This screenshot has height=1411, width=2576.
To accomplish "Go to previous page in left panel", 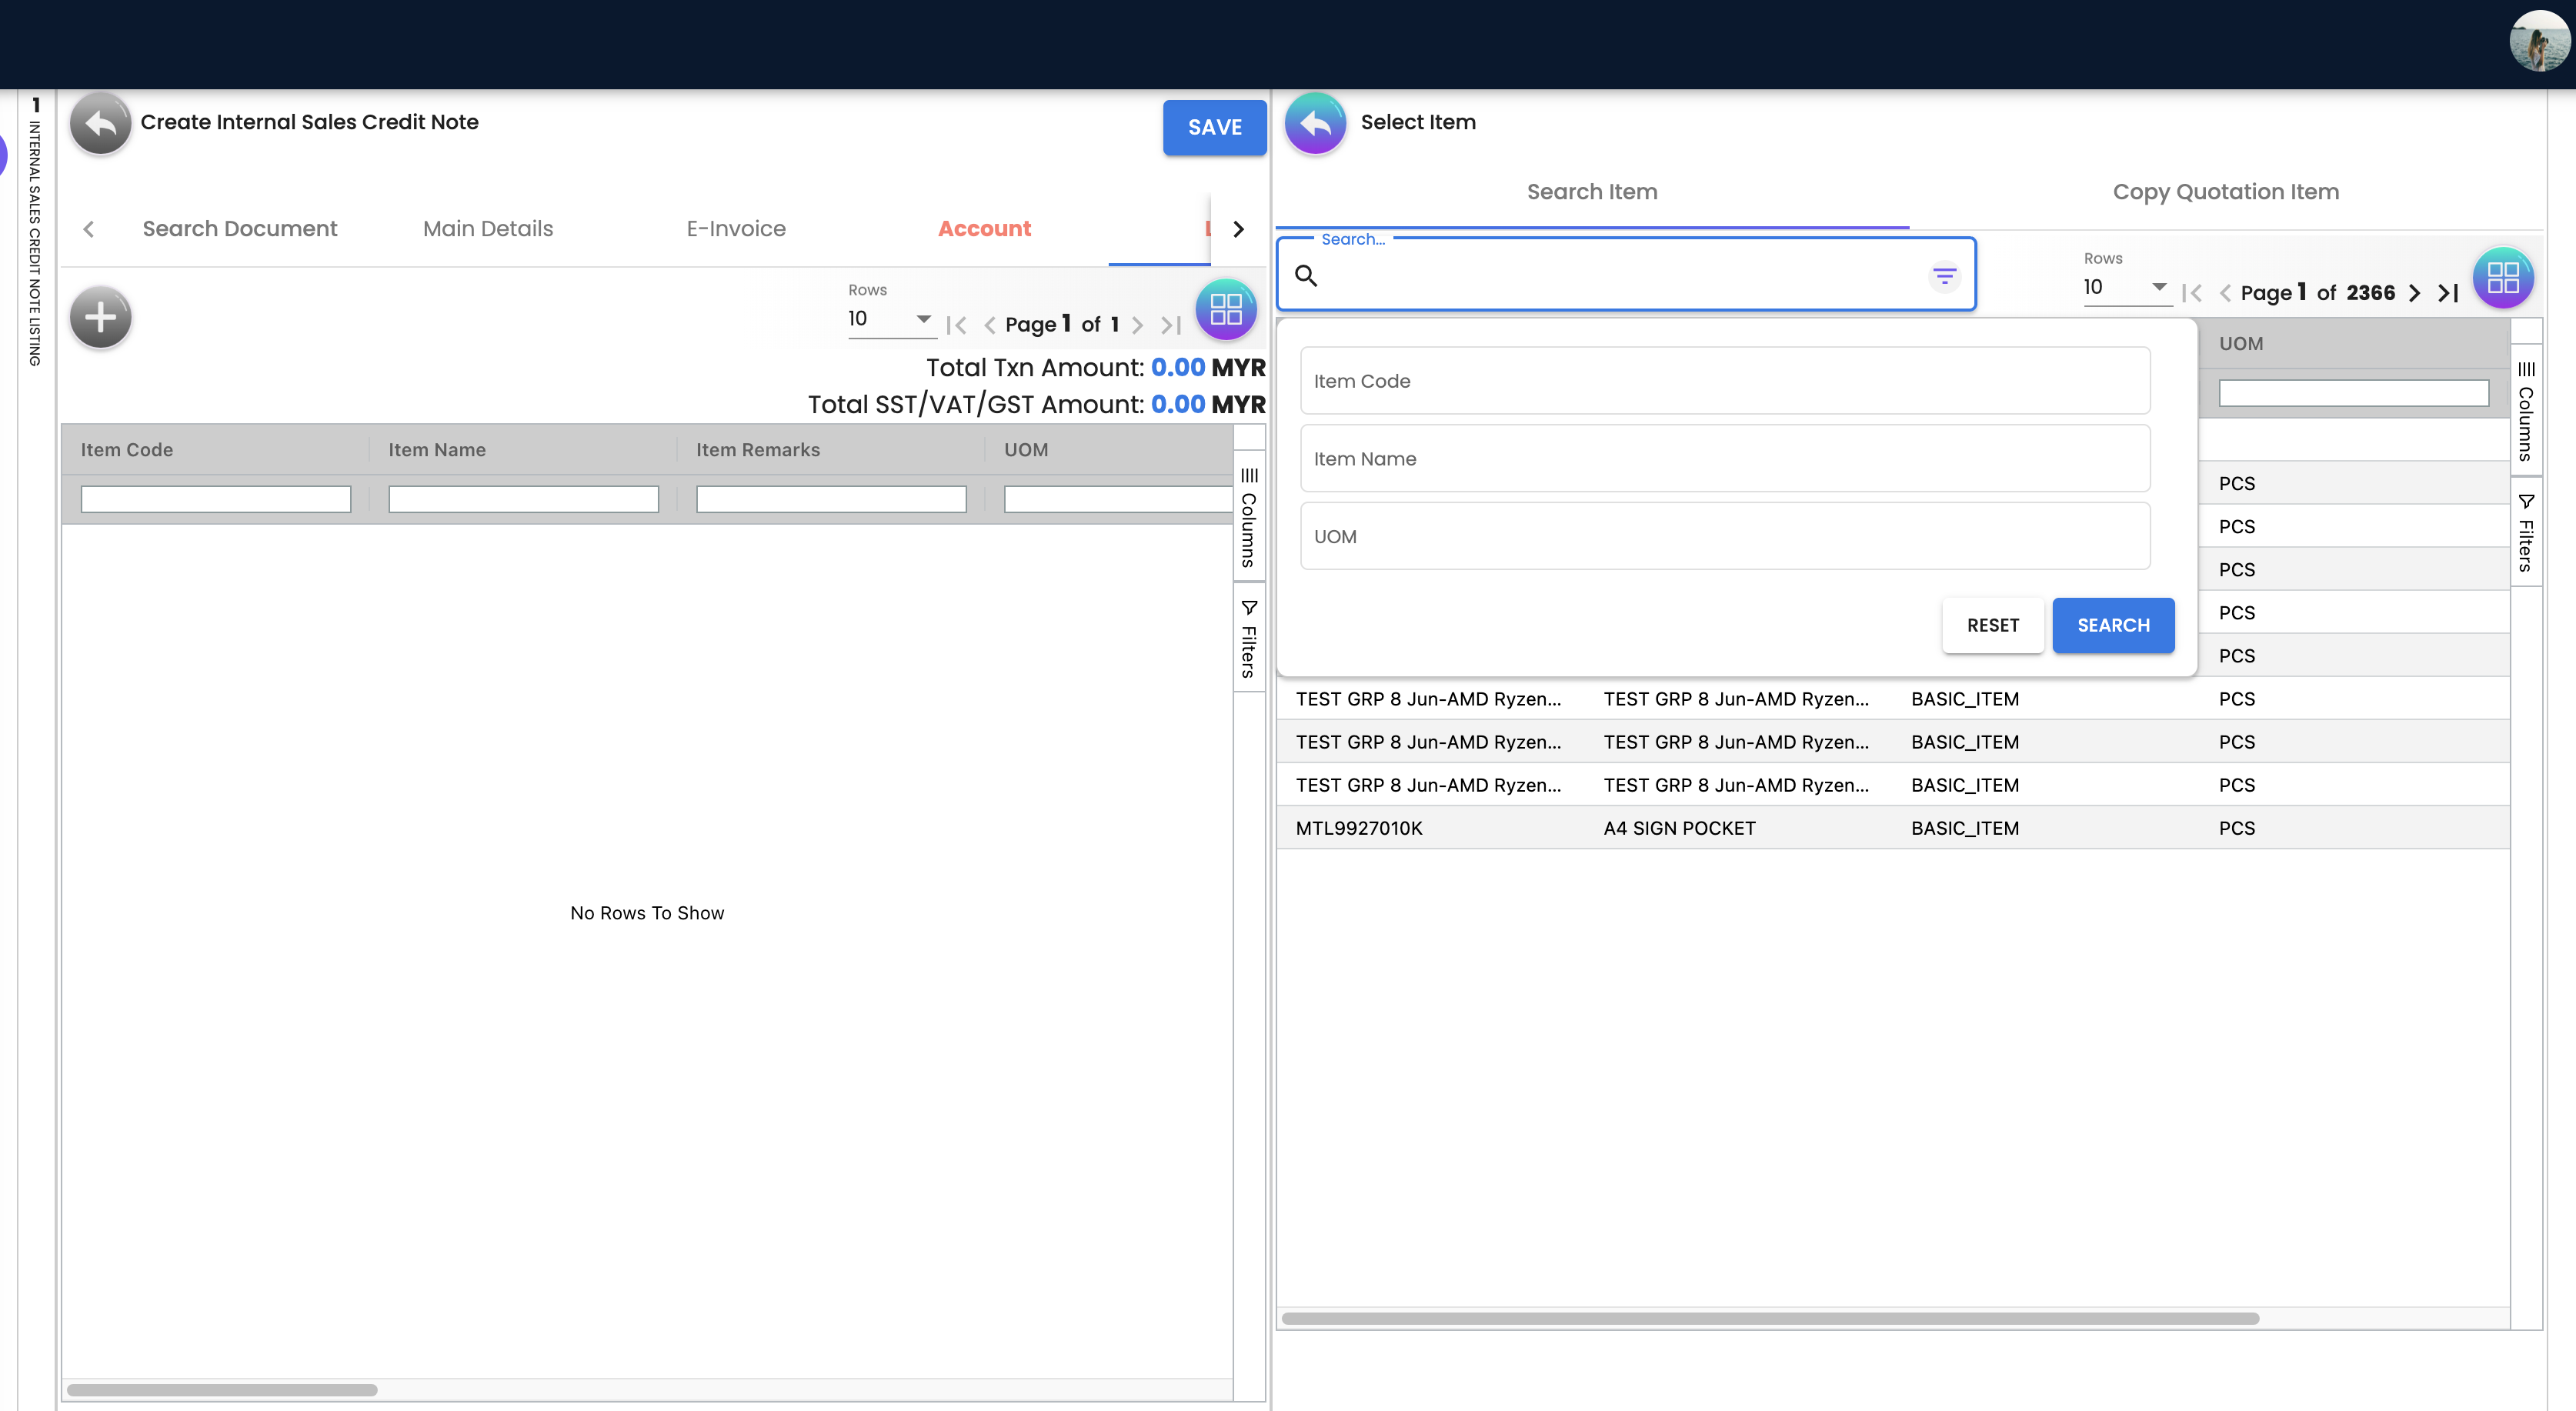I will click(990, 324).
